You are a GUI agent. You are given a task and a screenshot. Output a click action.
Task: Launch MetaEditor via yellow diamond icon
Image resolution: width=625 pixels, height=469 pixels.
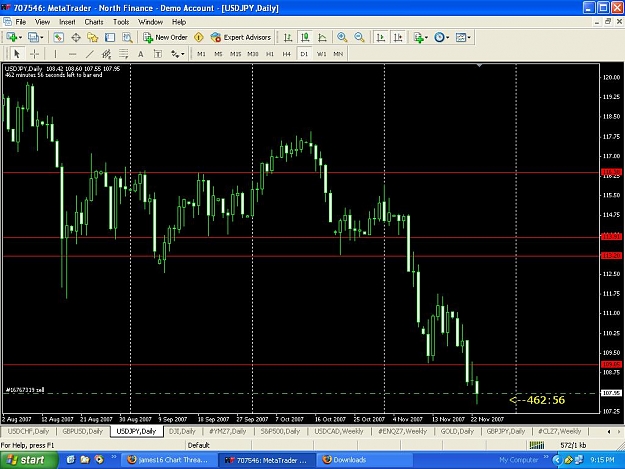199,37
